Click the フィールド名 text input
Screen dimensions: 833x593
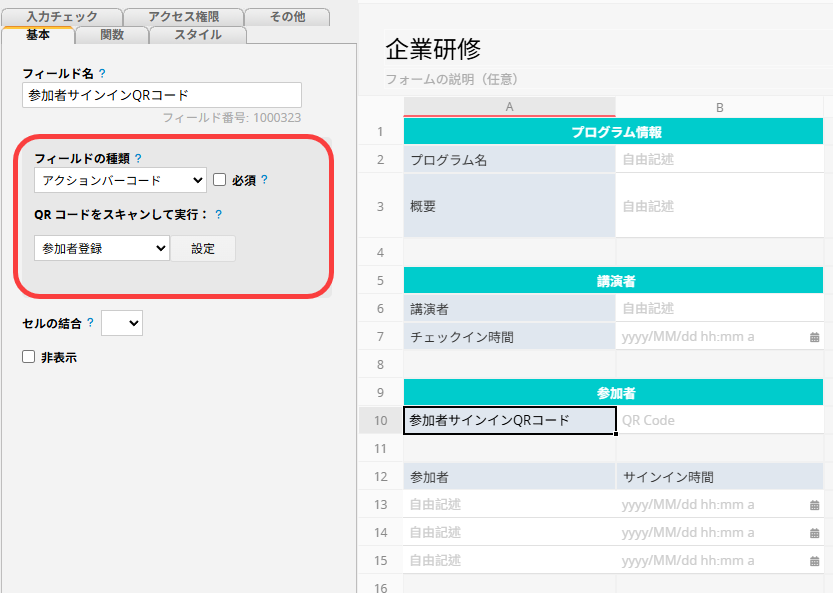(161, 95)
